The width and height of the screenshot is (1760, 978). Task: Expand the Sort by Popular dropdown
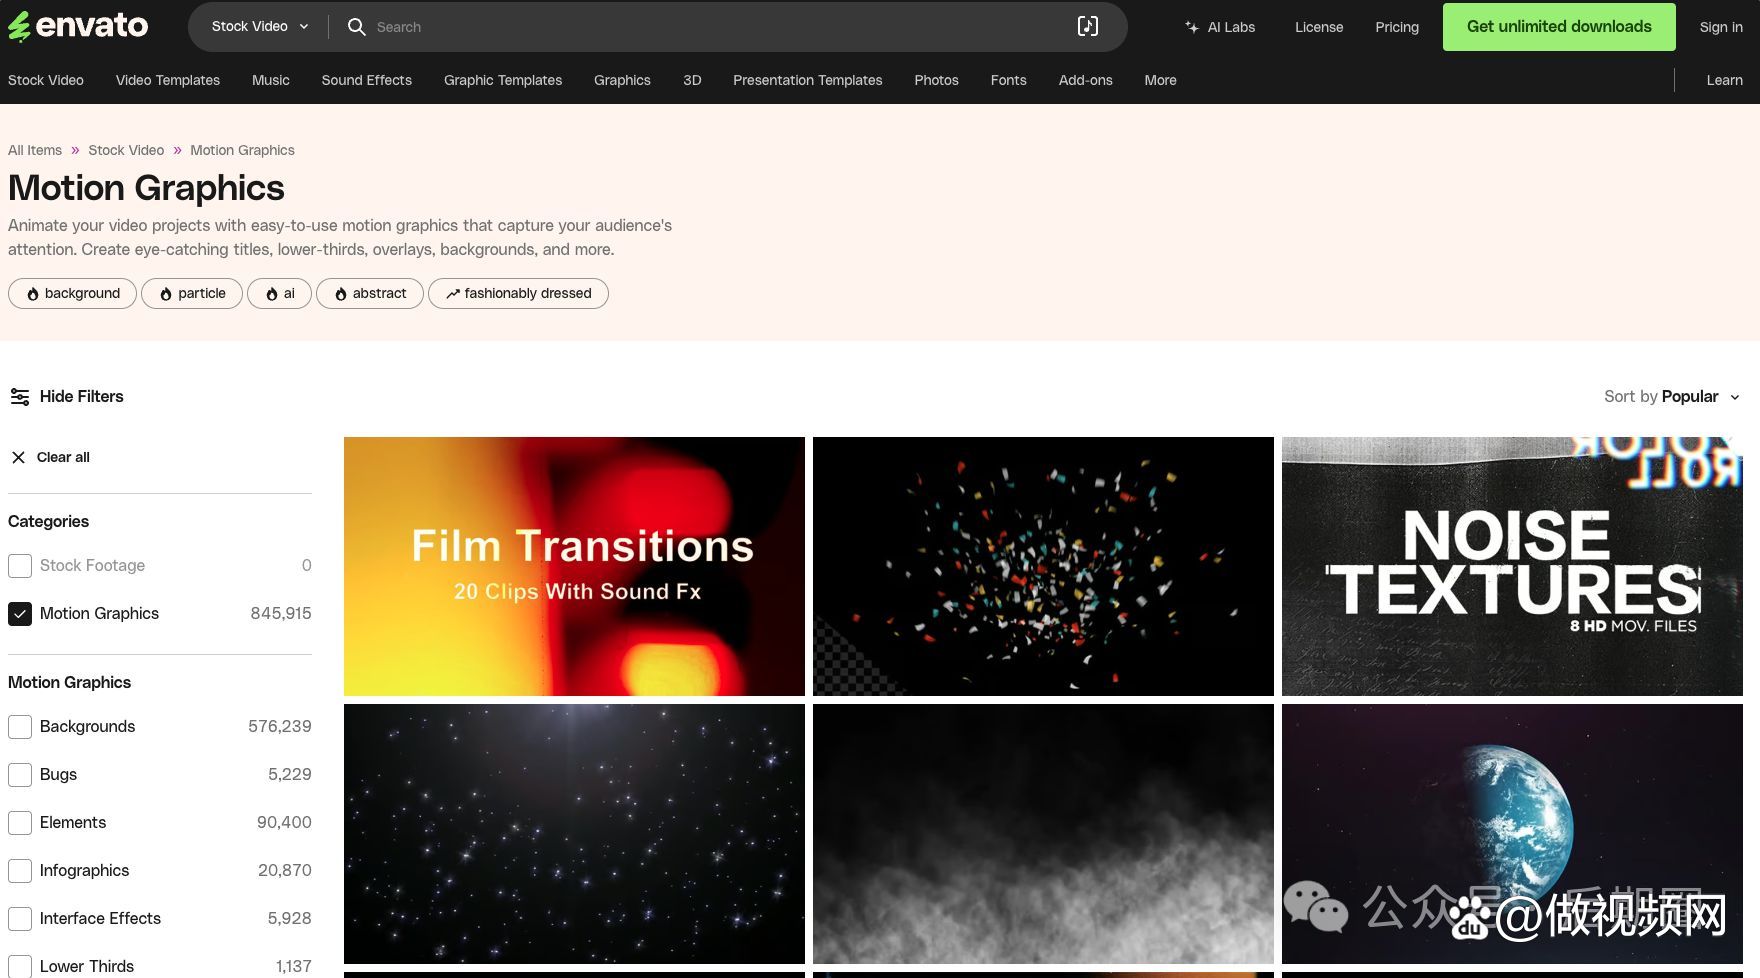1671,397
